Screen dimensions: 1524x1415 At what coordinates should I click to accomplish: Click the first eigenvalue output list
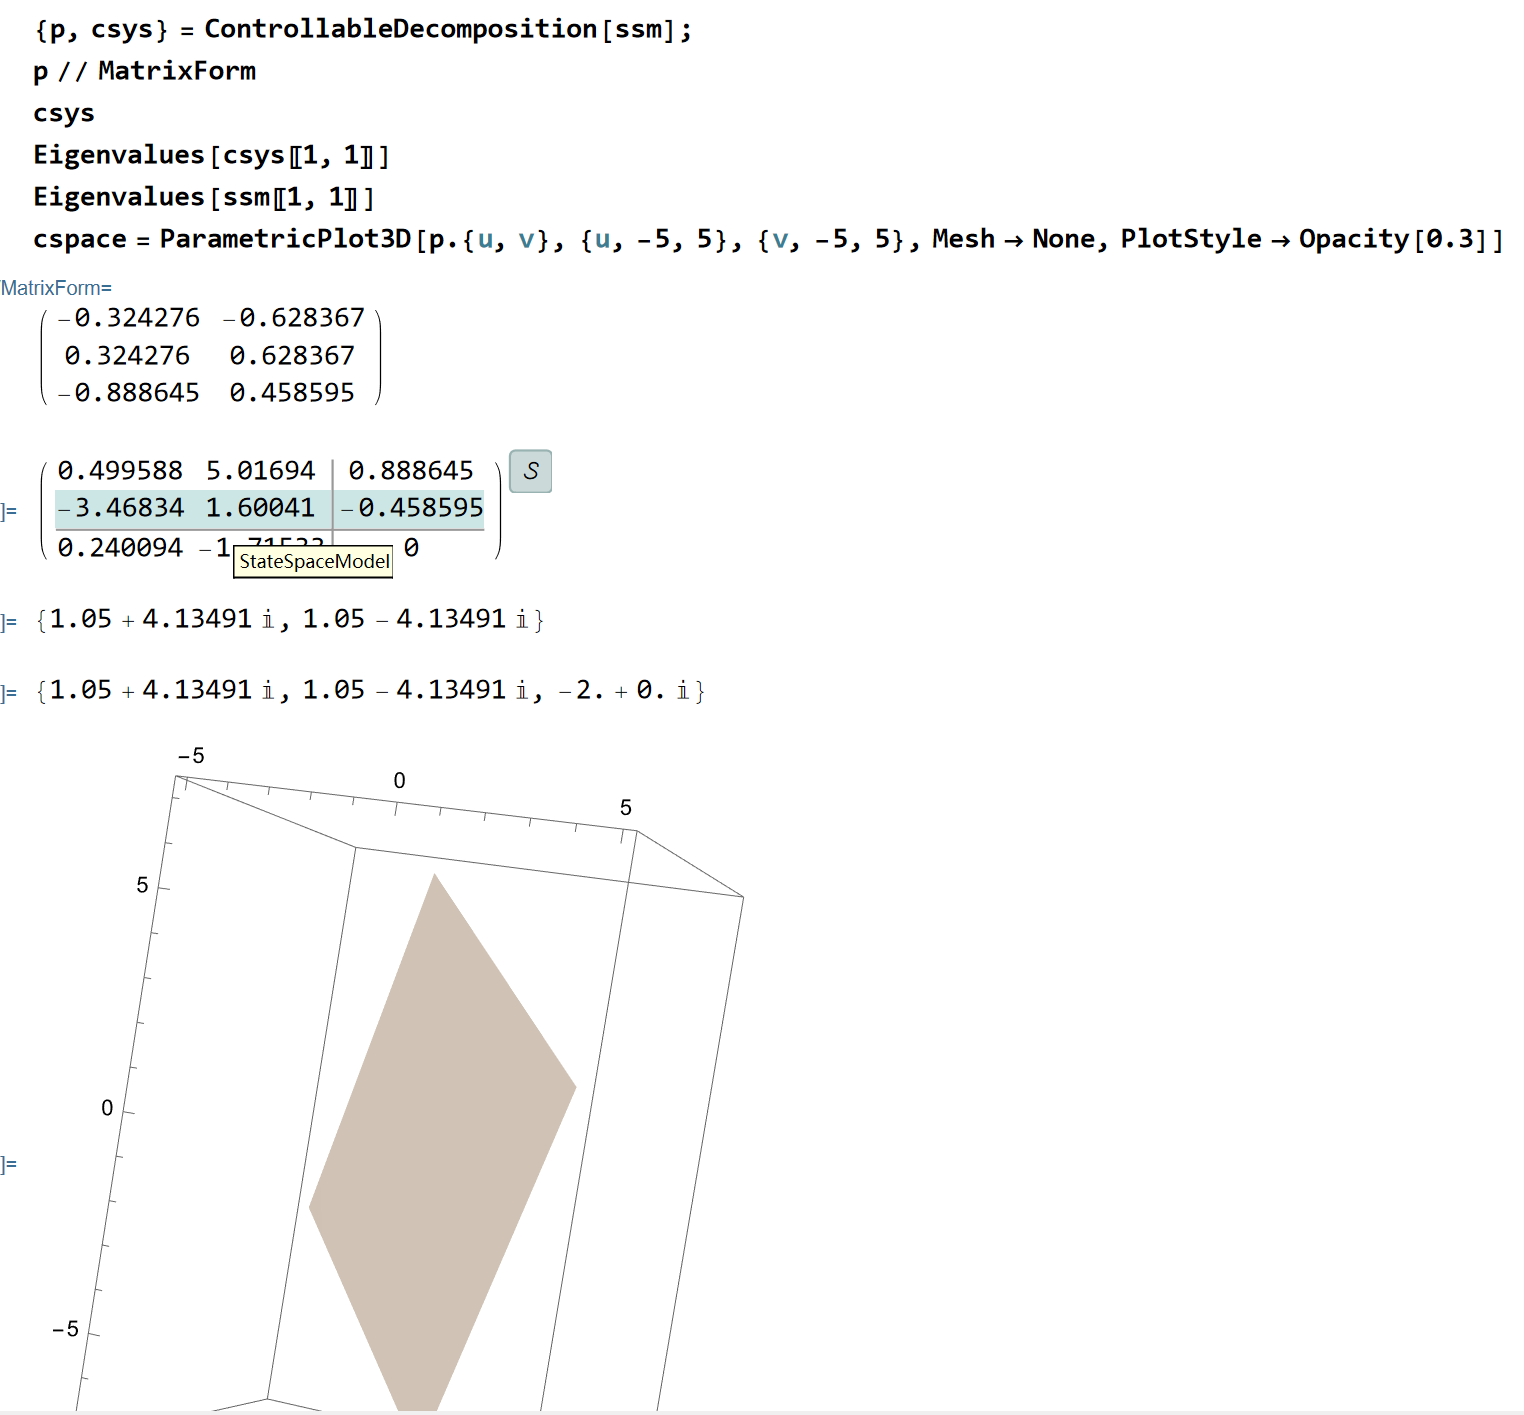[x=290, y=620]
